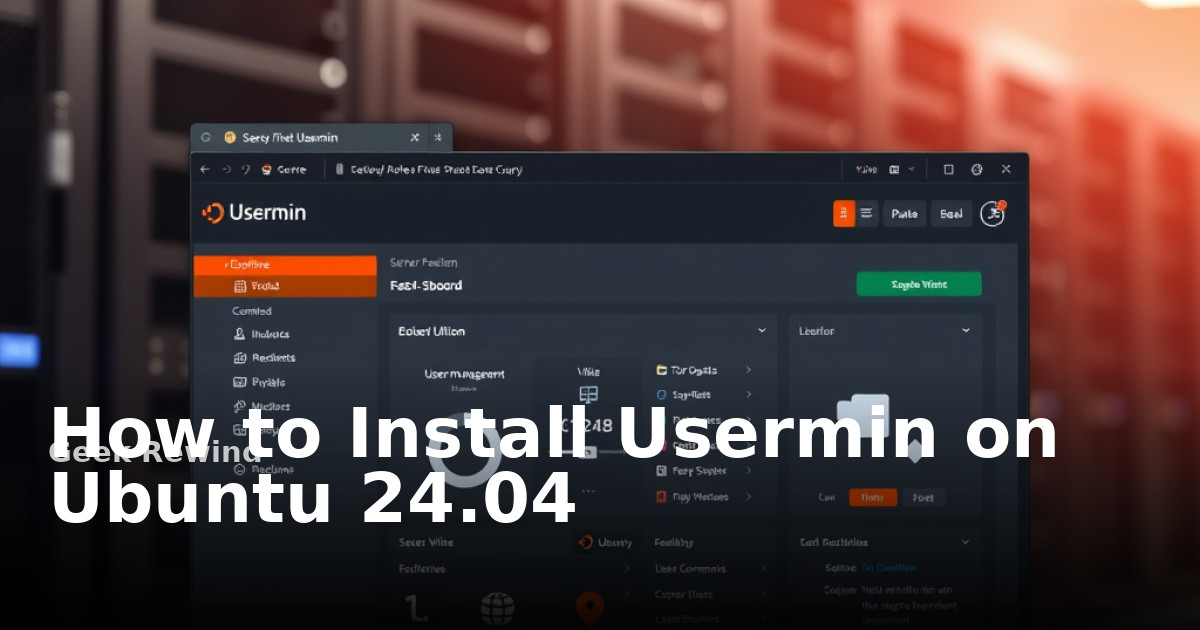Click the icon right of the tab's close X

tap(437, 137)
